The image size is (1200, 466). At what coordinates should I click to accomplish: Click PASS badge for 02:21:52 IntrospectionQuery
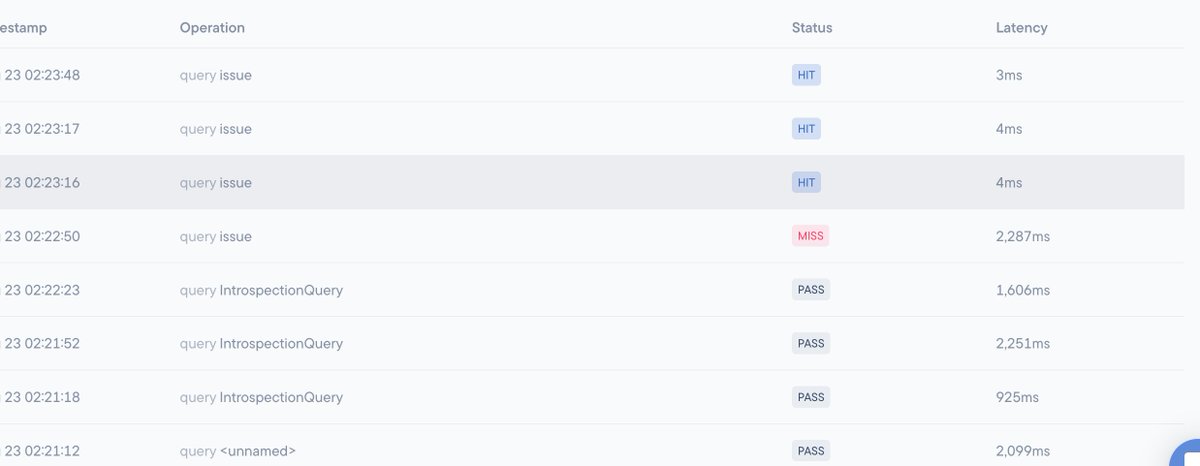pyautogui.click(x=811, y=344)
